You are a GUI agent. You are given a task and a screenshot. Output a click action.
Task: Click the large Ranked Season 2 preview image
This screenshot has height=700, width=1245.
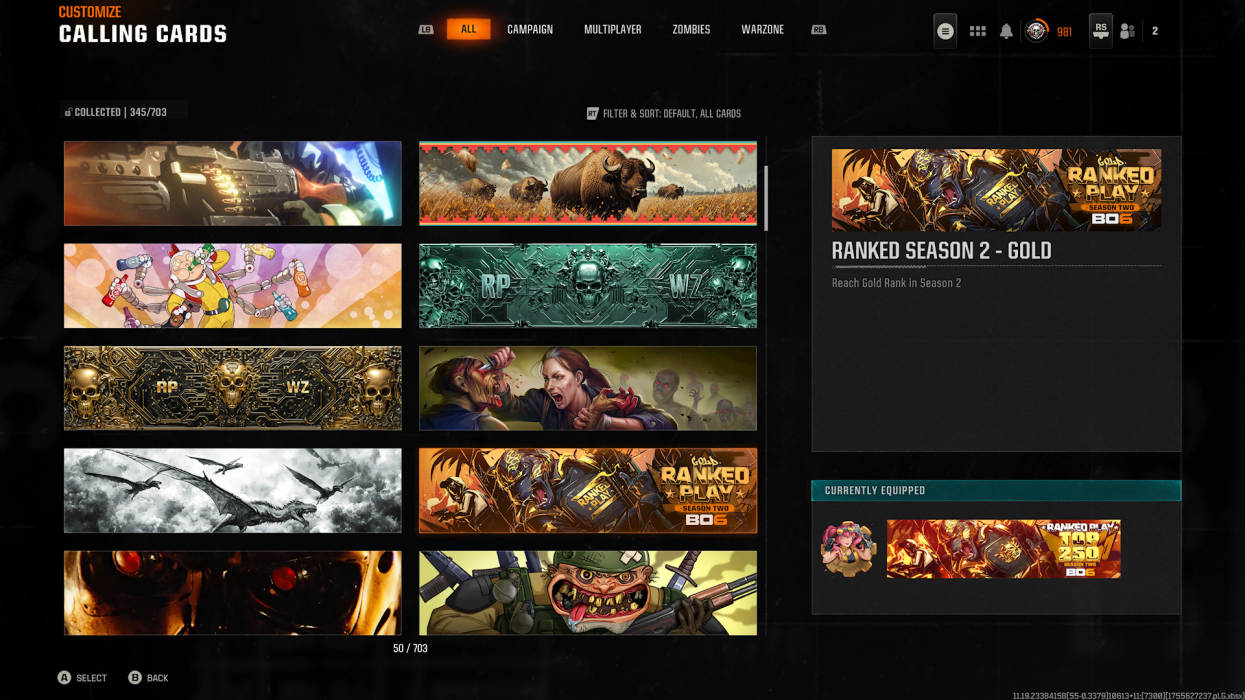coord(996,190)
